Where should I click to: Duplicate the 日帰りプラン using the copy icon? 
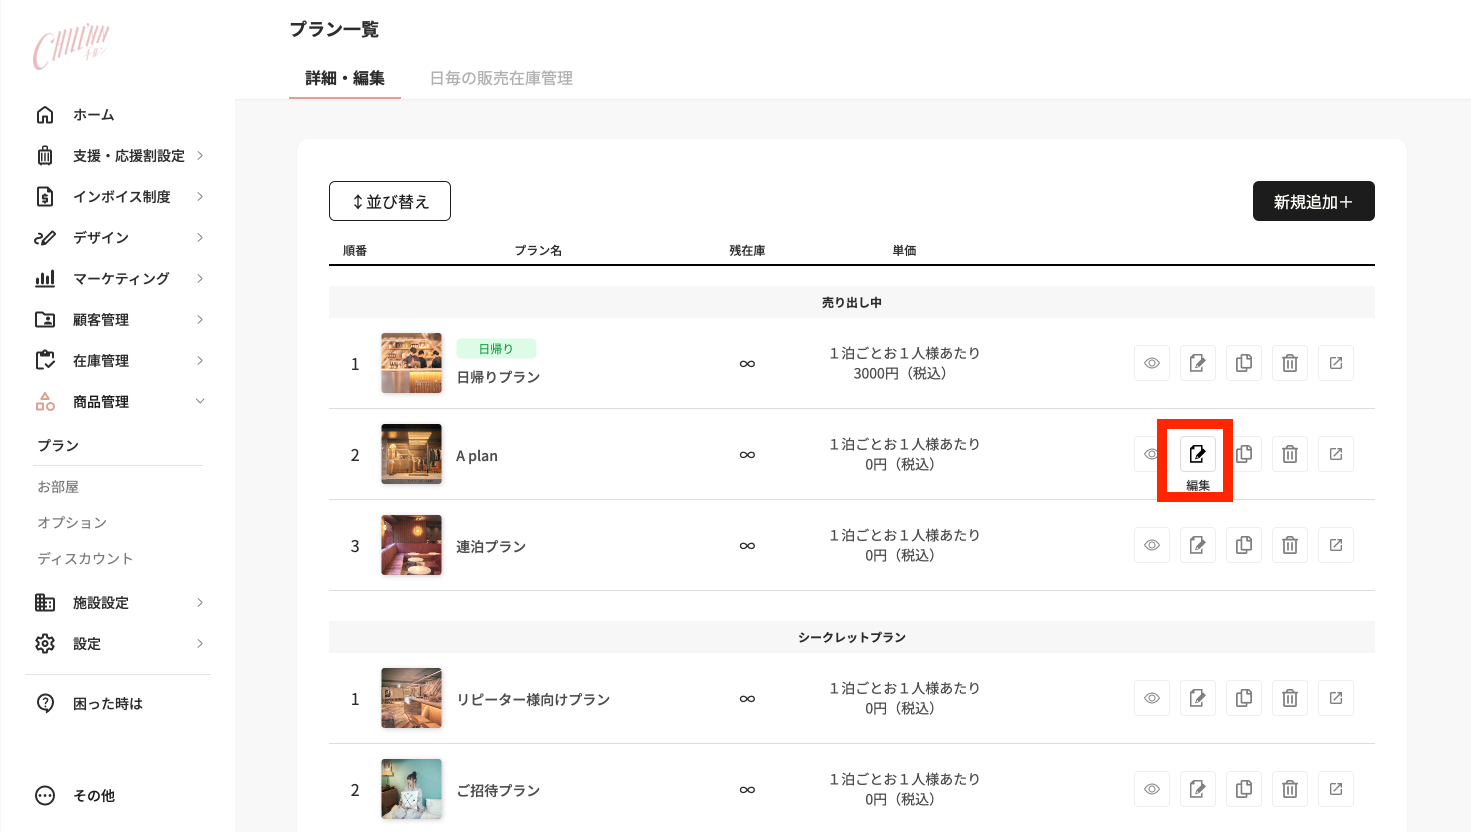coord(1243,363)
